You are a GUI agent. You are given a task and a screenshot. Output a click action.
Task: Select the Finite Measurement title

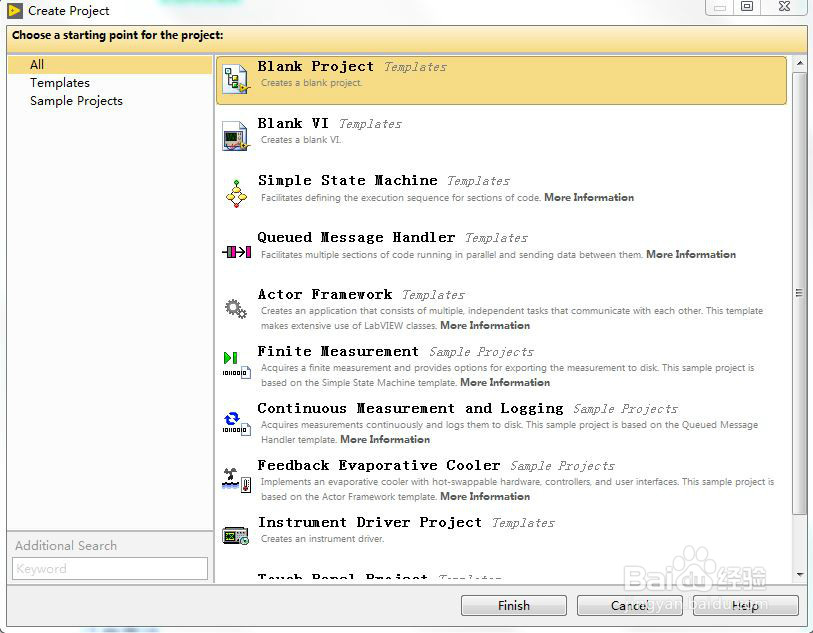338,351
